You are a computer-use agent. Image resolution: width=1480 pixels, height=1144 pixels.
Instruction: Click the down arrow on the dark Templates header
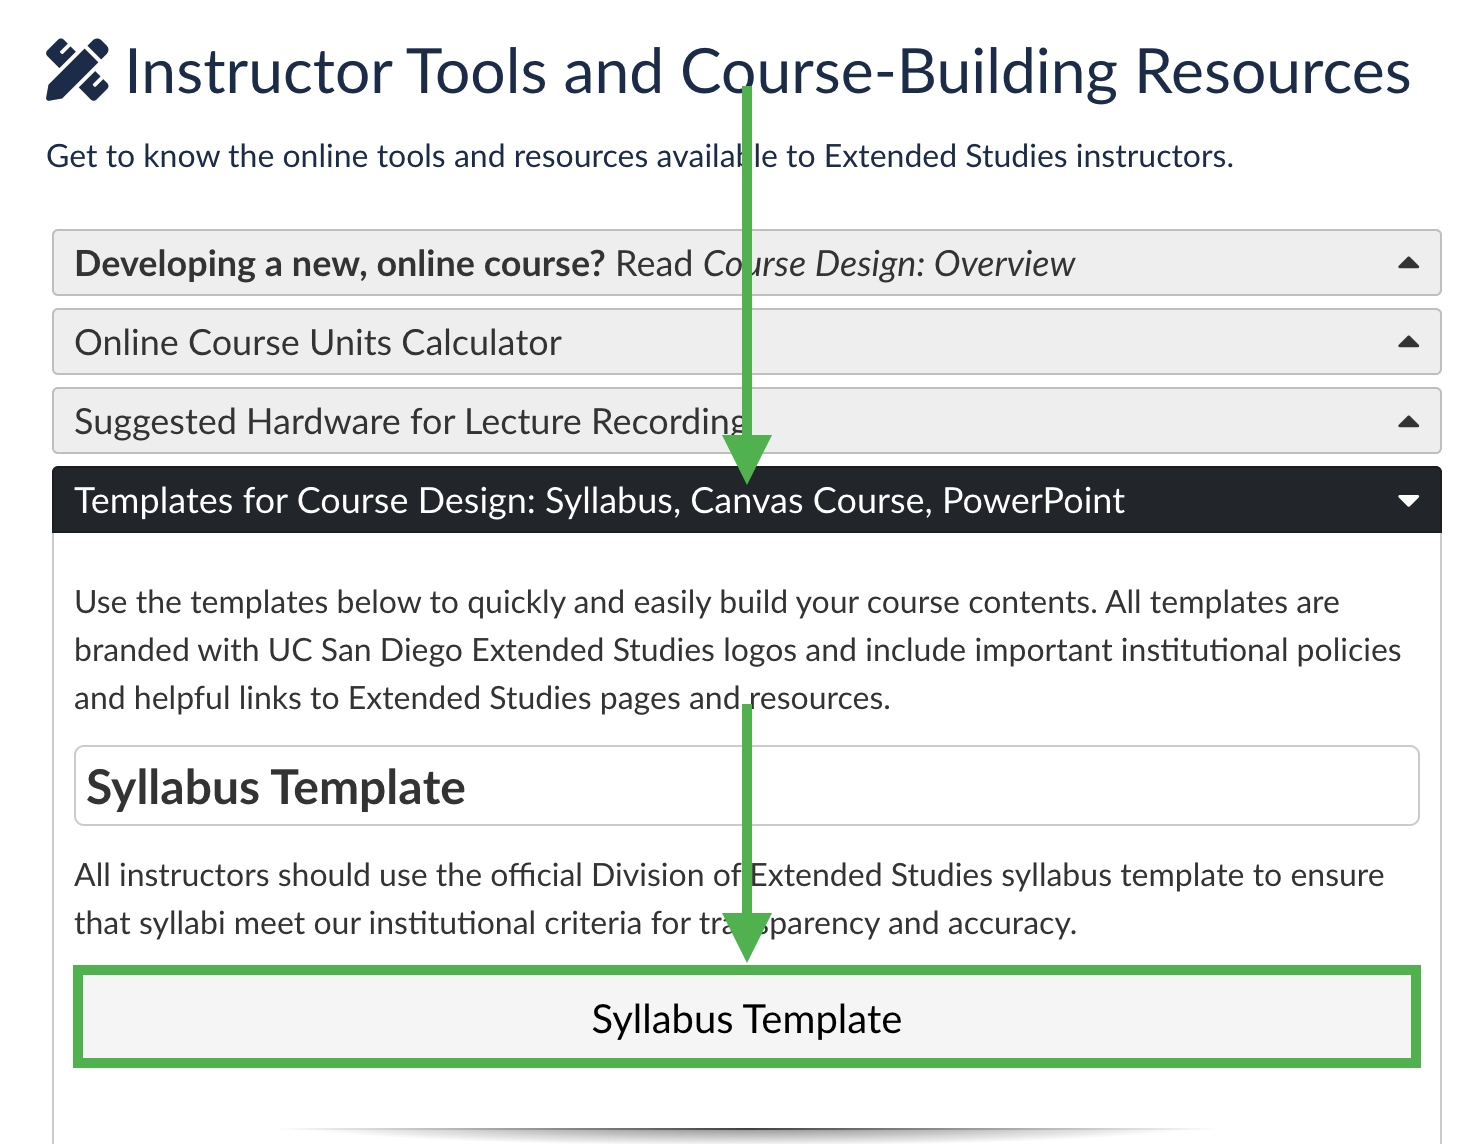[1408, 500]
